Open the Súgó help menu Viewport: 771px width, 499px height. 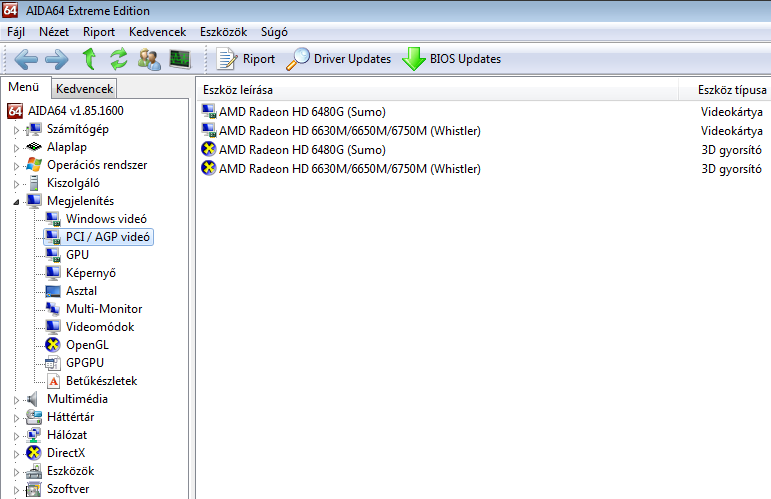tap(274, 32)
